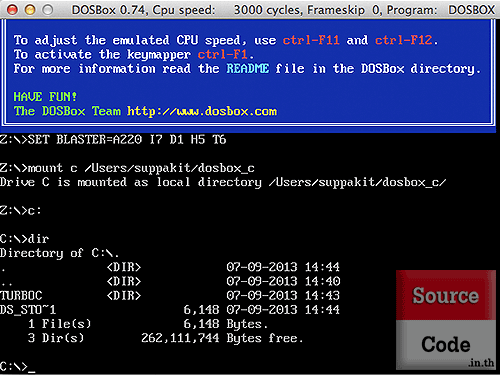Click the ctrl-F12 shortcut text
The height and width of the screenshot is (375, 500).
tap(404, 40)
